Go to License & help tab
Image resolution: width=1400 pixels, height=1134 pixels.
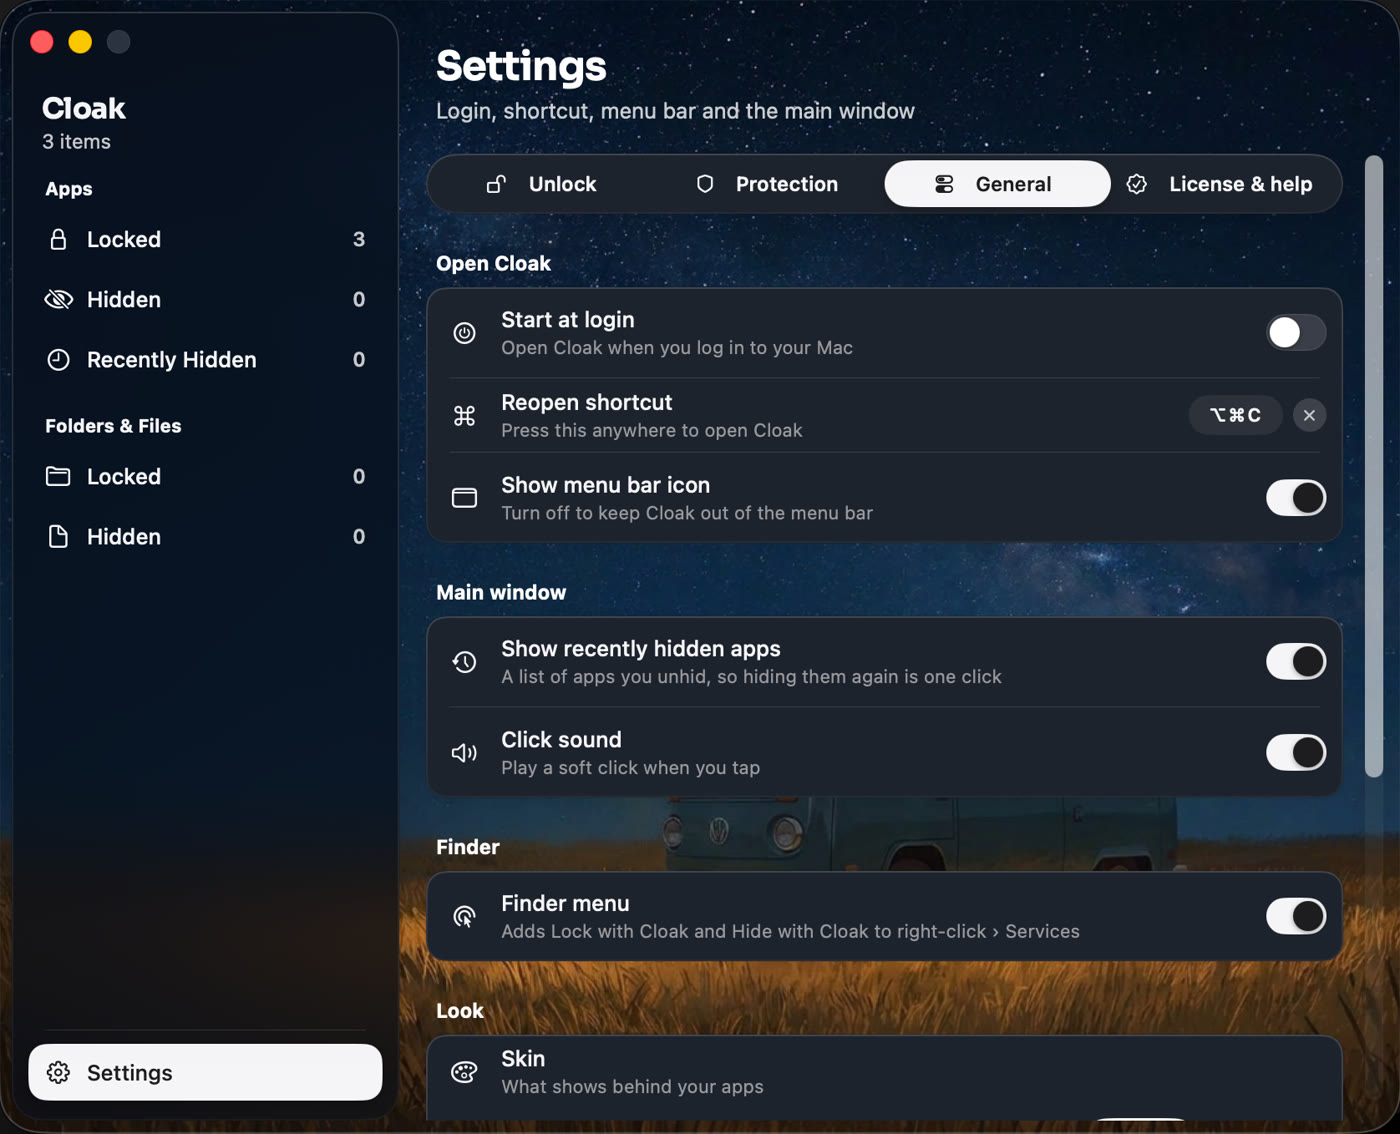pyautogui.click(x=1222, y=184)
